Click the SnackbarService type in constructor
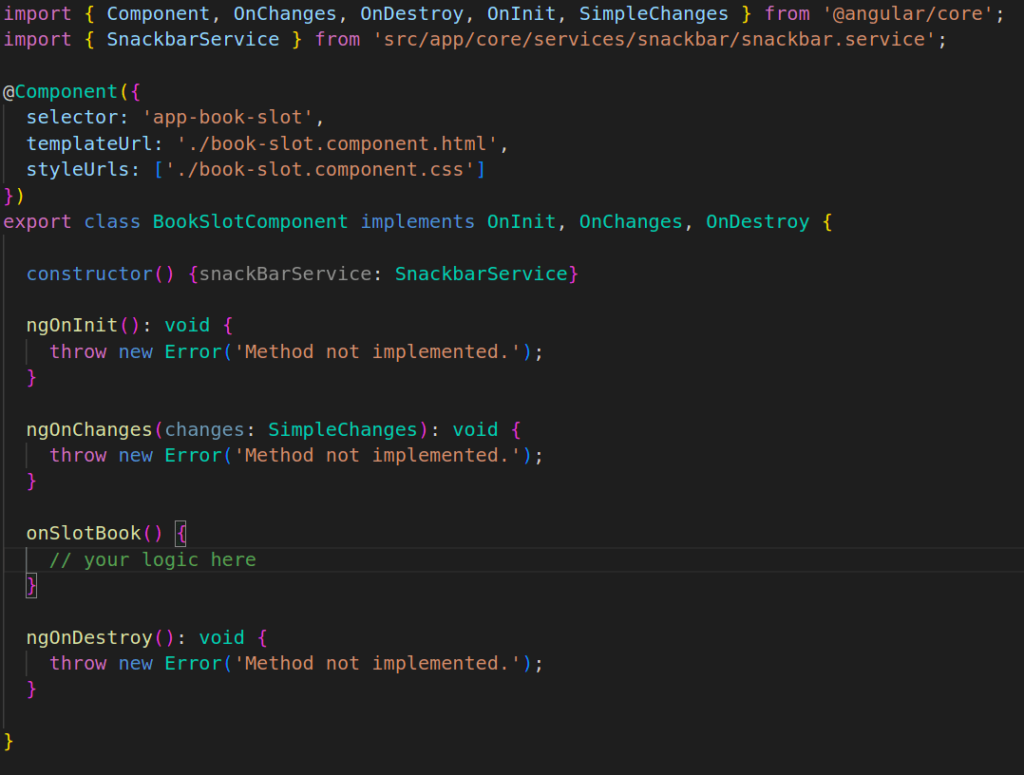 (483, 273)
